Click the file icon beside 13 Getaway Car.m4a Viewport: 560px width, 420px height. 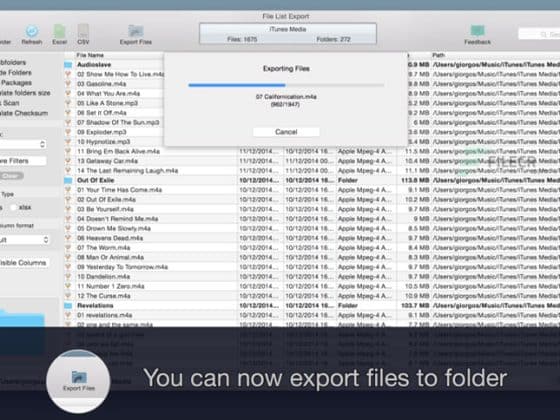pyautogui.click(x=68, y=161)
